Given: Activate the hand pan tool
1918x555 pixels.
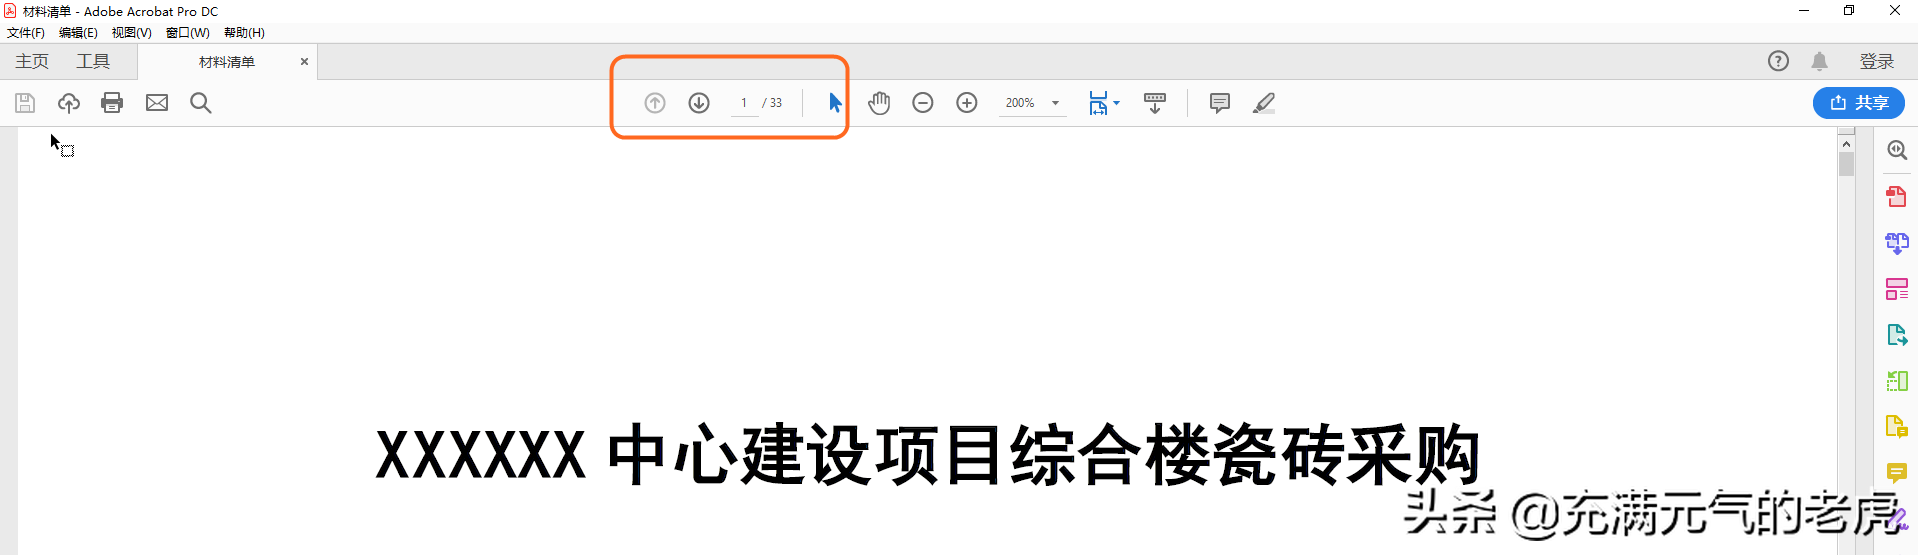Looking at the screenshot, I should [879, 103].
